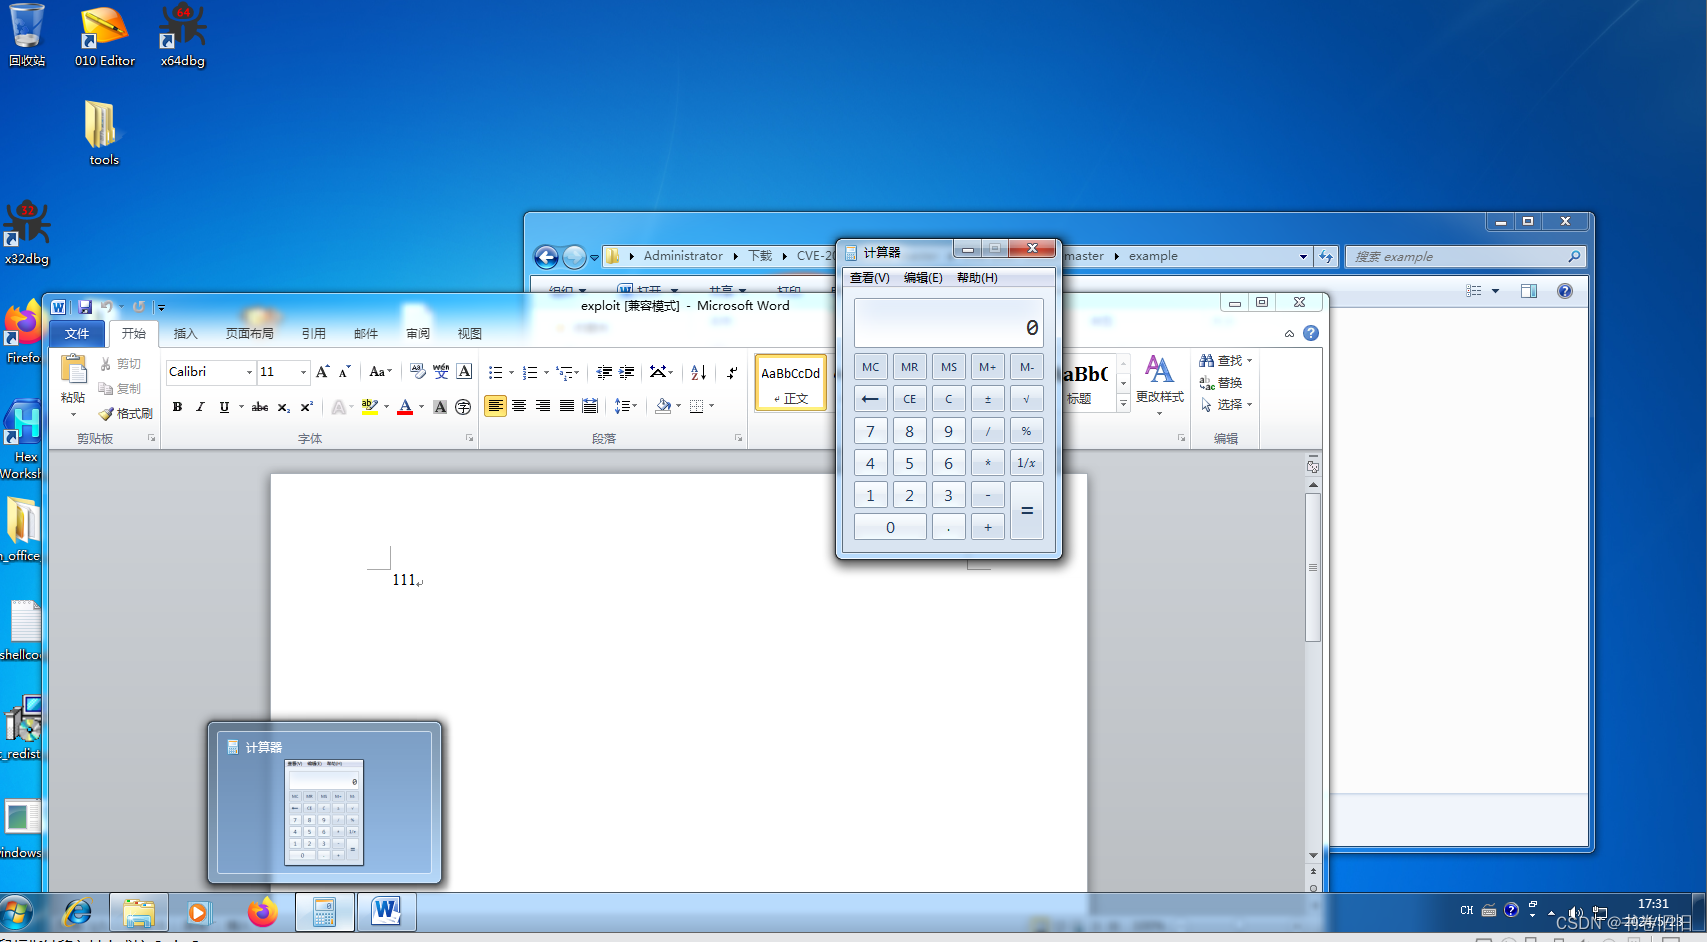Click the calculator MC memory clear button
Screen dimensions: 1707x942
coord(870,367)
